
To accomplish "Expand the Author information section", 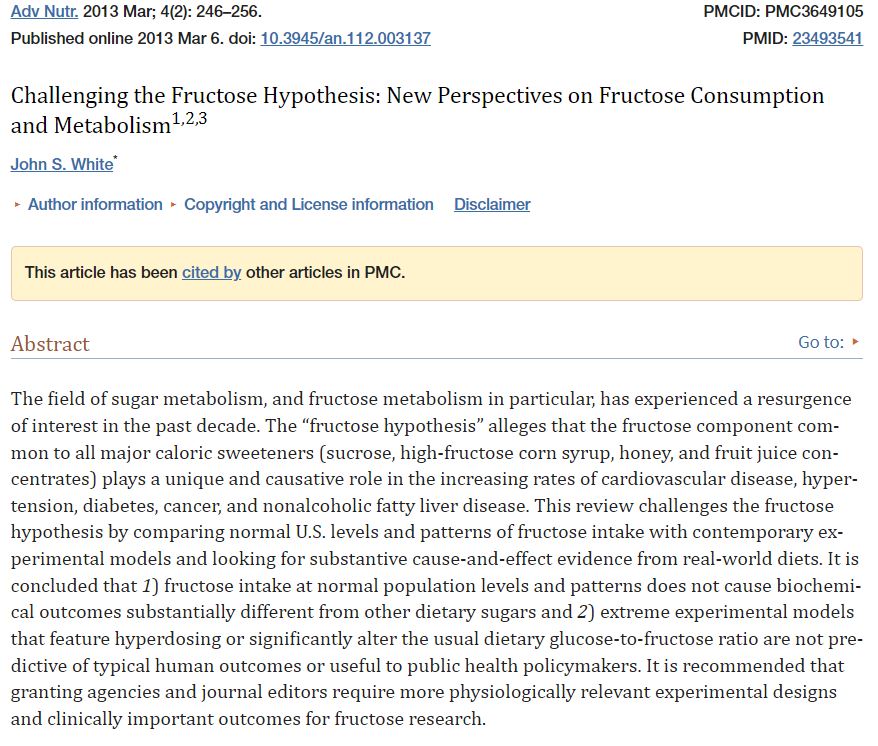I will 95,204.
